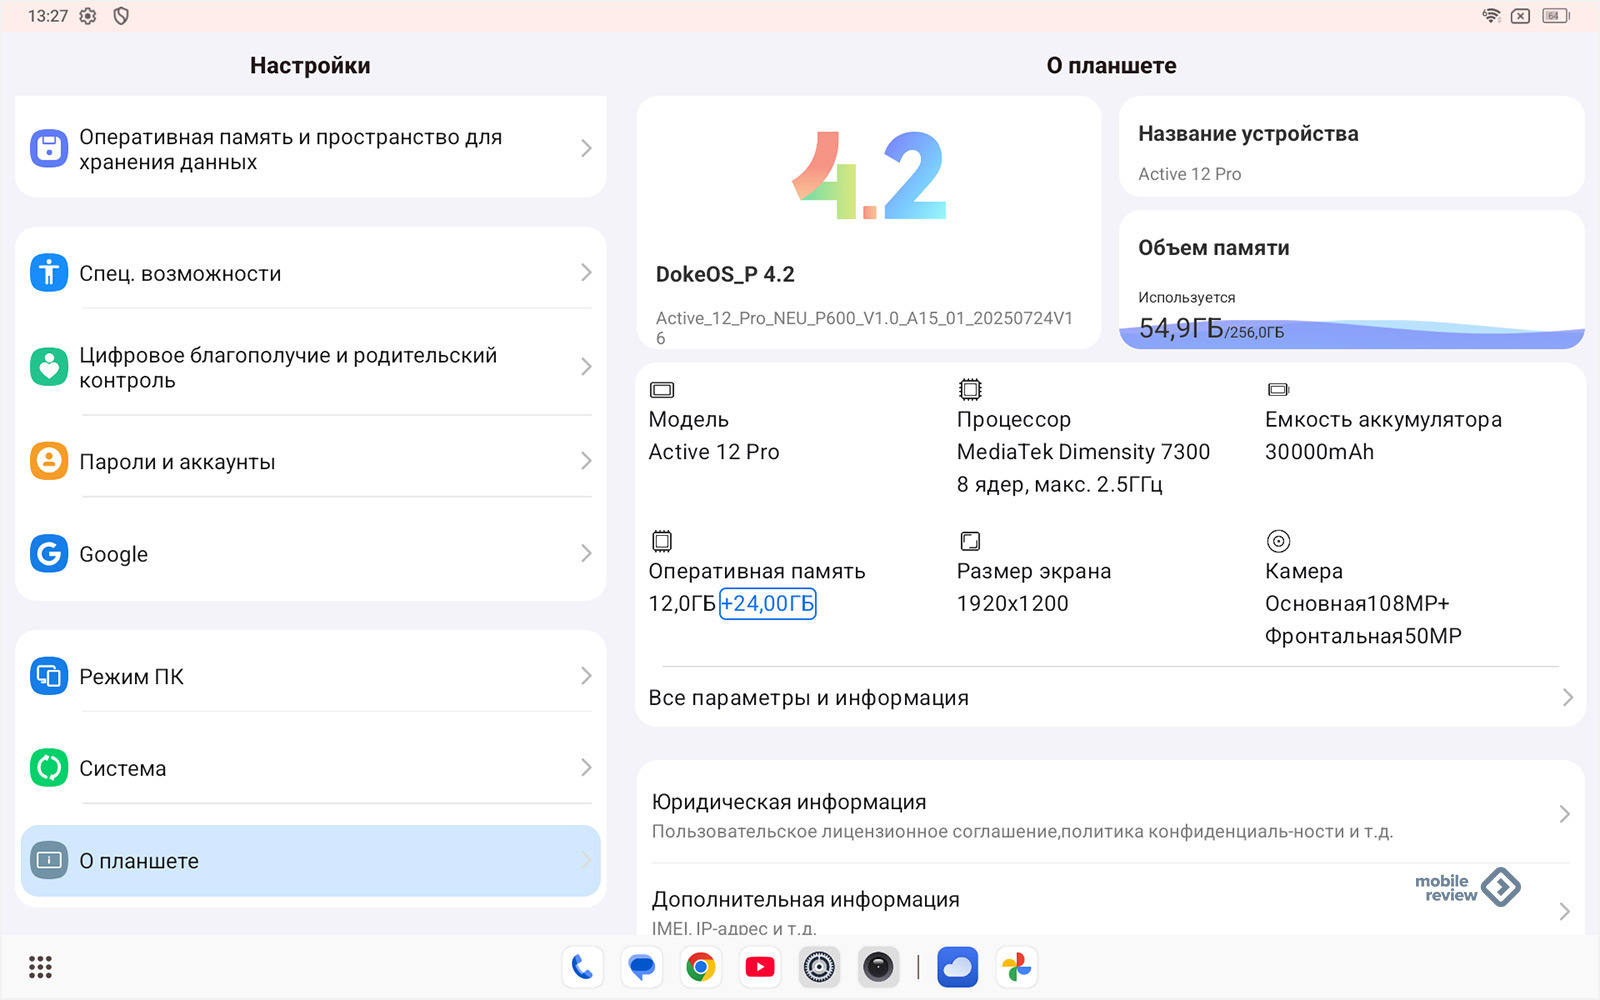Launch YouTube from the dock

(x=760, y=967)
